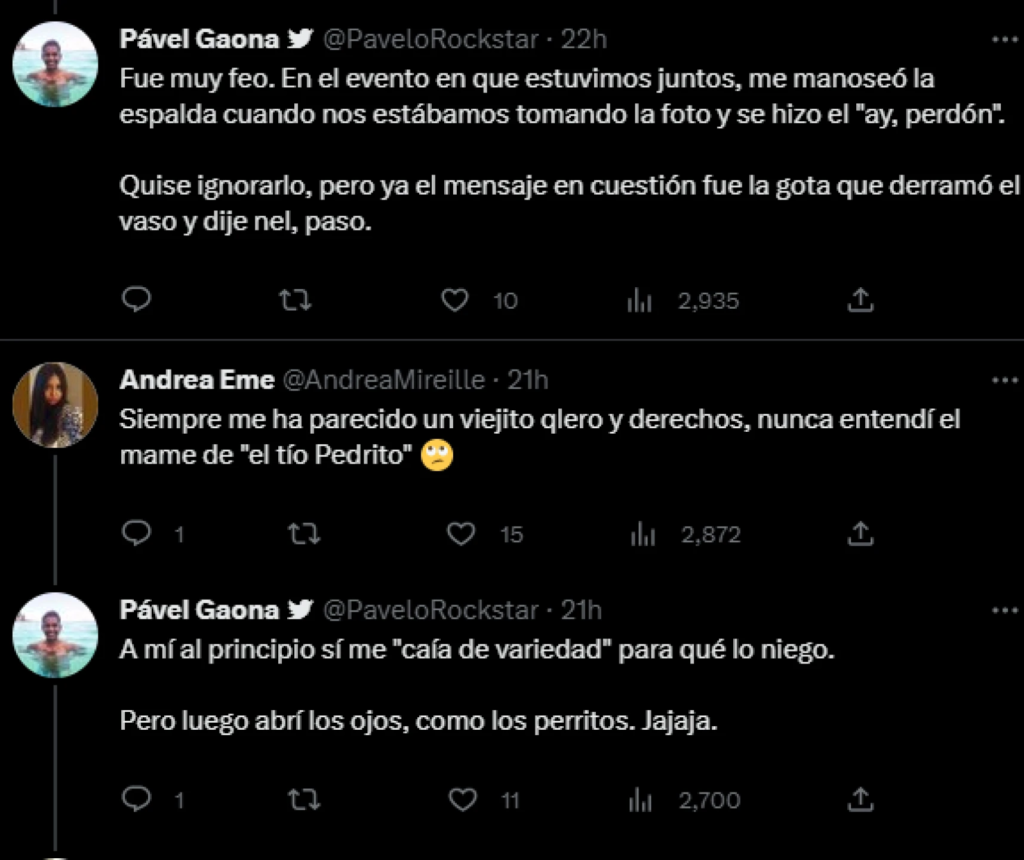Open the 22h timestamp of the first tweet

pos(585,39)
